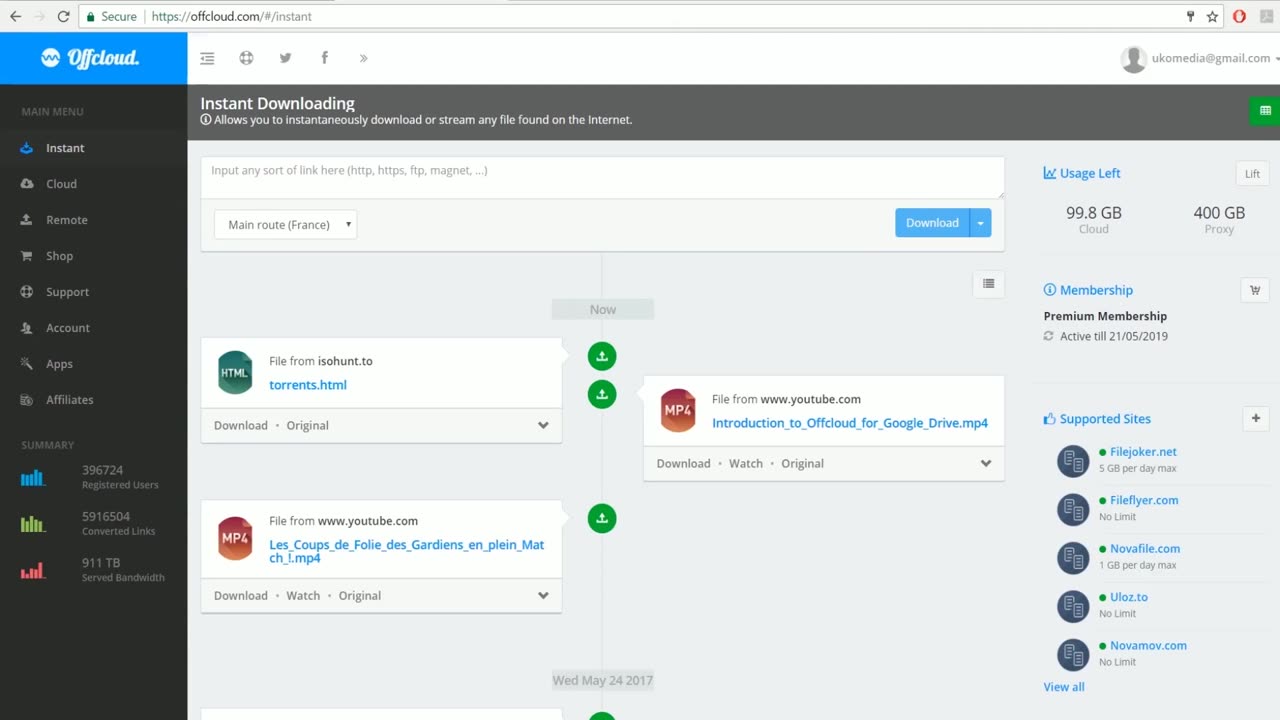Click green upload icon beside Introduction_to_Offcloud video

coord(602,394)
